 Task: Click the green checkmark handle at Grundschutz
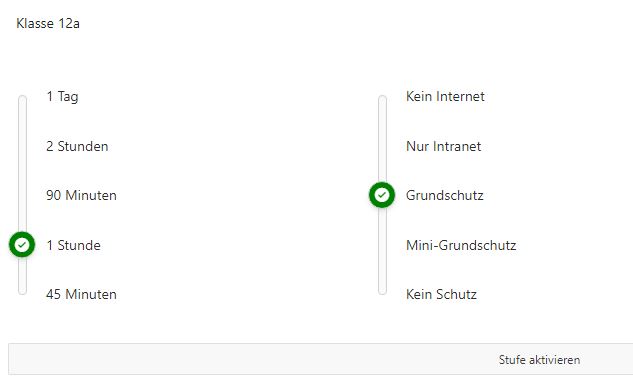tap(382, 195)
